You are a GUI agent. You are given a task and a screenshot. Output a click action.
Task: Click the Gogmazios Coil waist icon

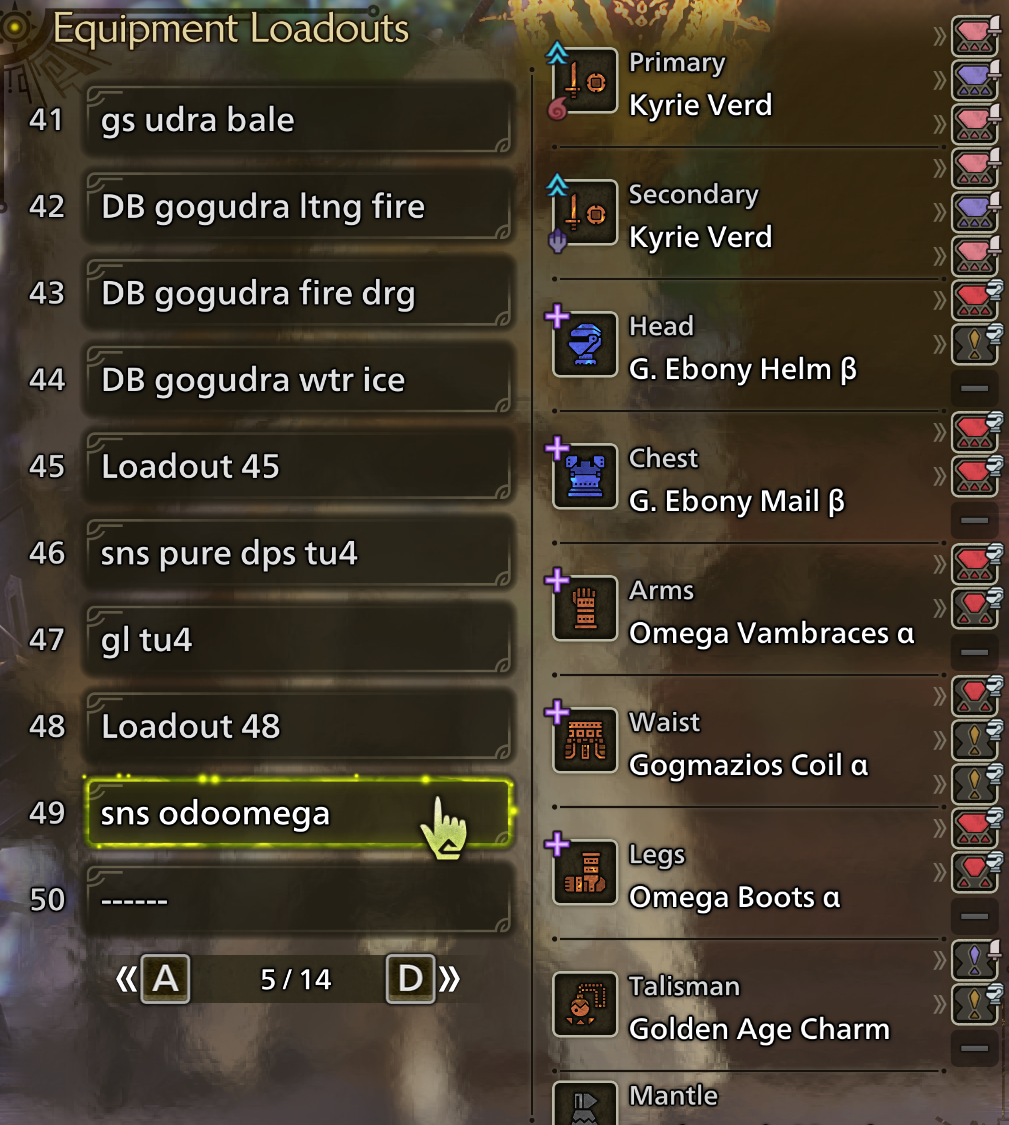coord(585,740)
